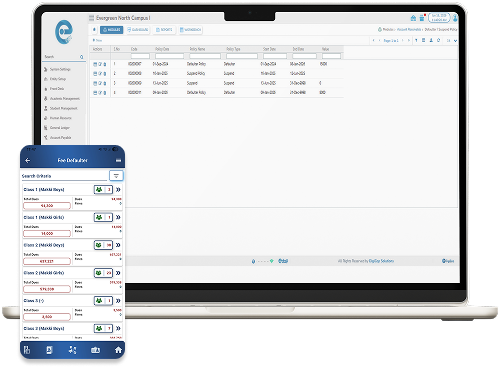Tap the menu icon right of Fee Defaulter title

[x=118, y=161]
